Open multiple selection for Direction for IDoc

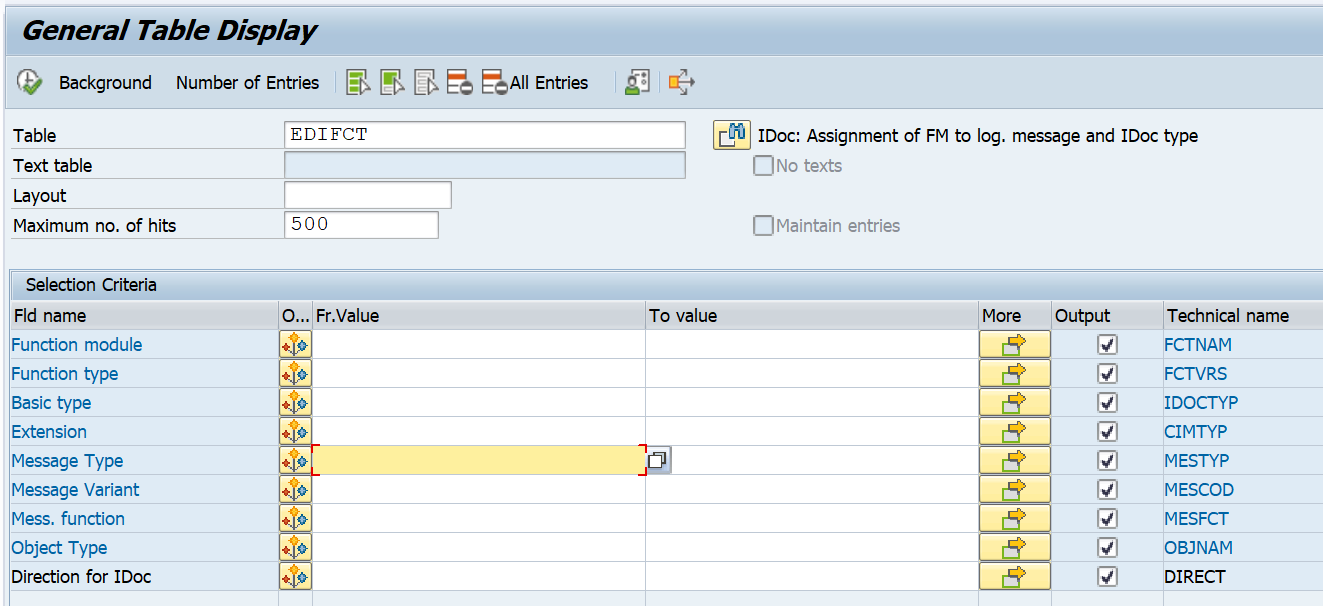(x=1012, y=576)
